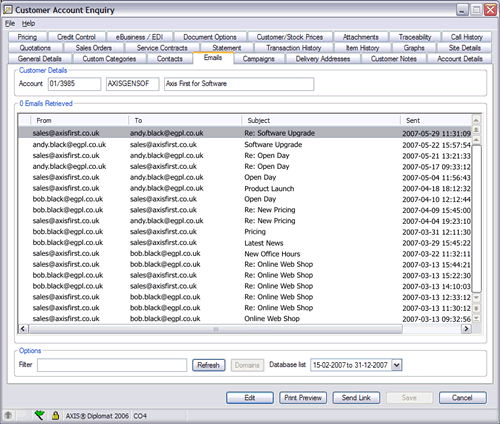Select the Item History tab
The width and height of the screenshot is (500, 424).
(362, 48)
